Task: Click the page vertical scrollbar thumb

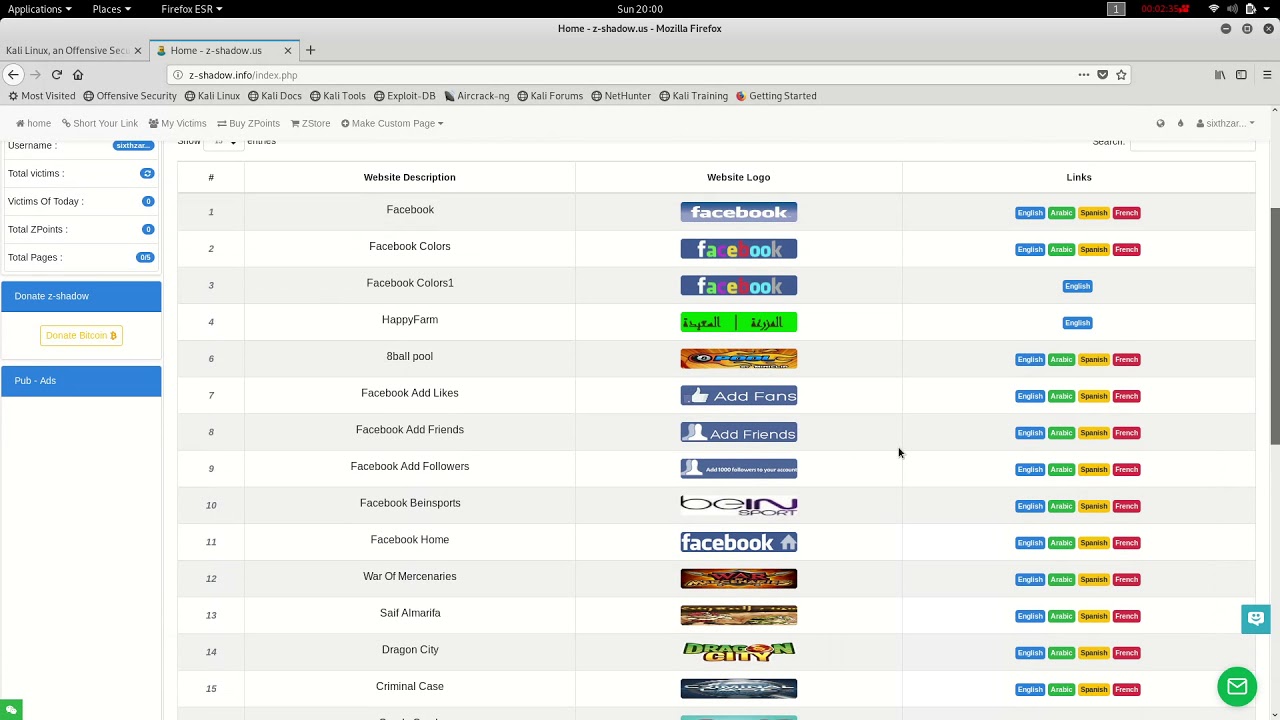Action: coord(1275,325)
